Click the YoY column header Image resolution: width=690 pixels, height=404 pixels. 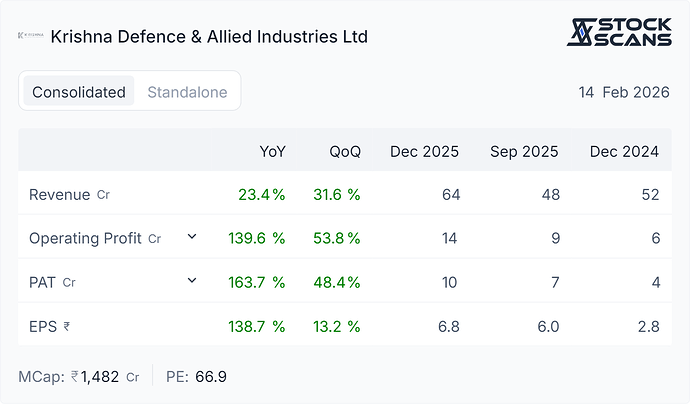pyautogui.click(x=272, y=151)
